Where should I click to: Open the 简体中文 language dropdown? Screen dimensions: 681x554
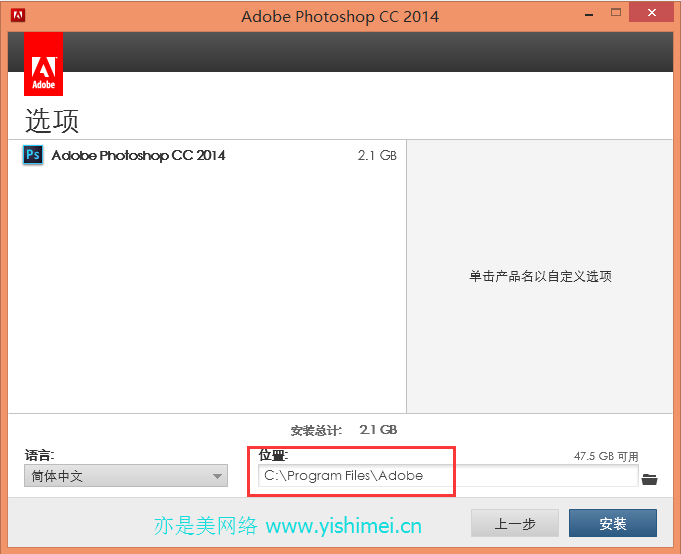point(126,476)
